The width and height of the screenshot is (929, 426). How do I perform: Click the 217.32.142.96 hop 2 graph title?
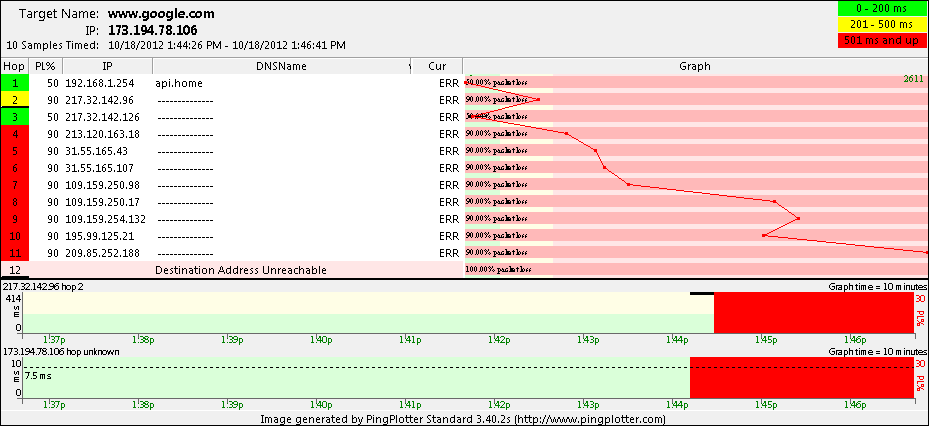[43, 286]
